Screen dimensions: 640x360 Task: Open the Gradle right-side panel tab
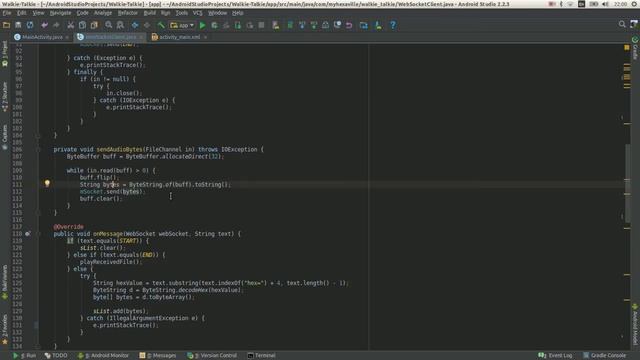click(635, 48)
